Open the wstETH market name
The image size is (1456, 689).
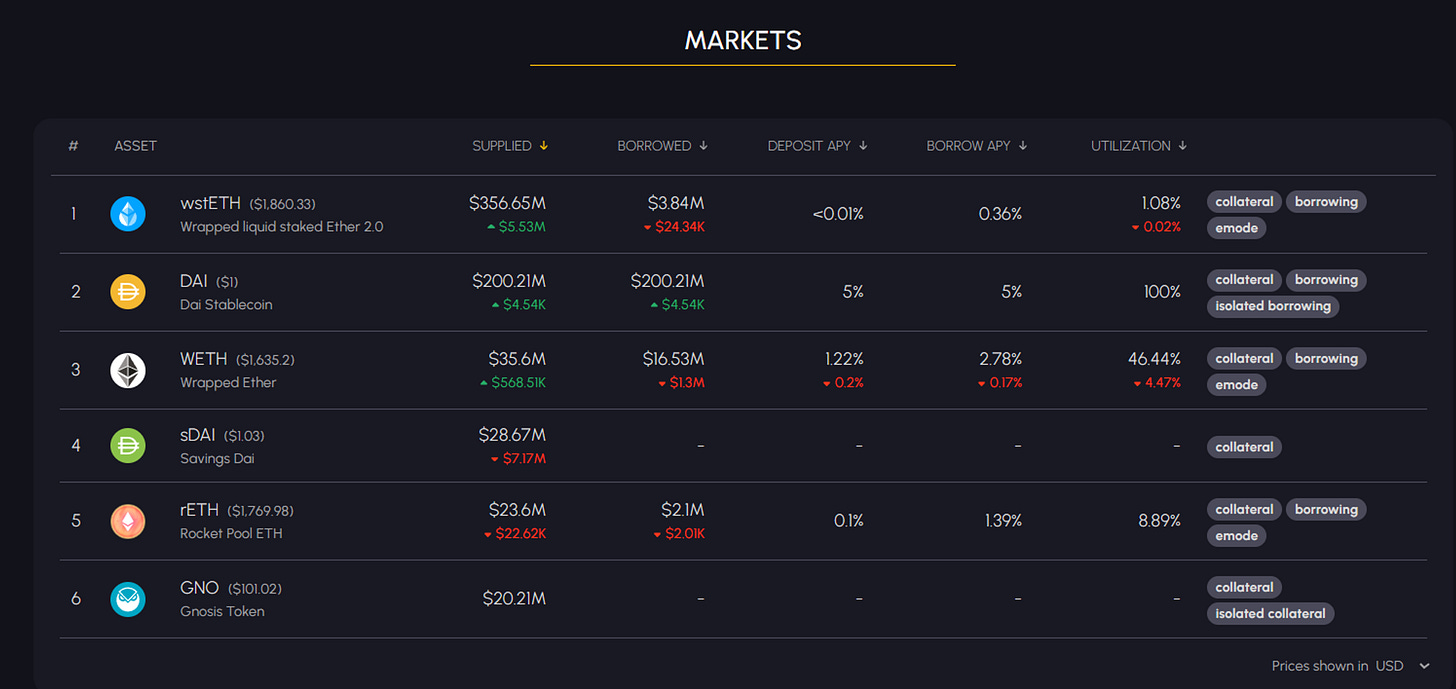tap(210, 203)
